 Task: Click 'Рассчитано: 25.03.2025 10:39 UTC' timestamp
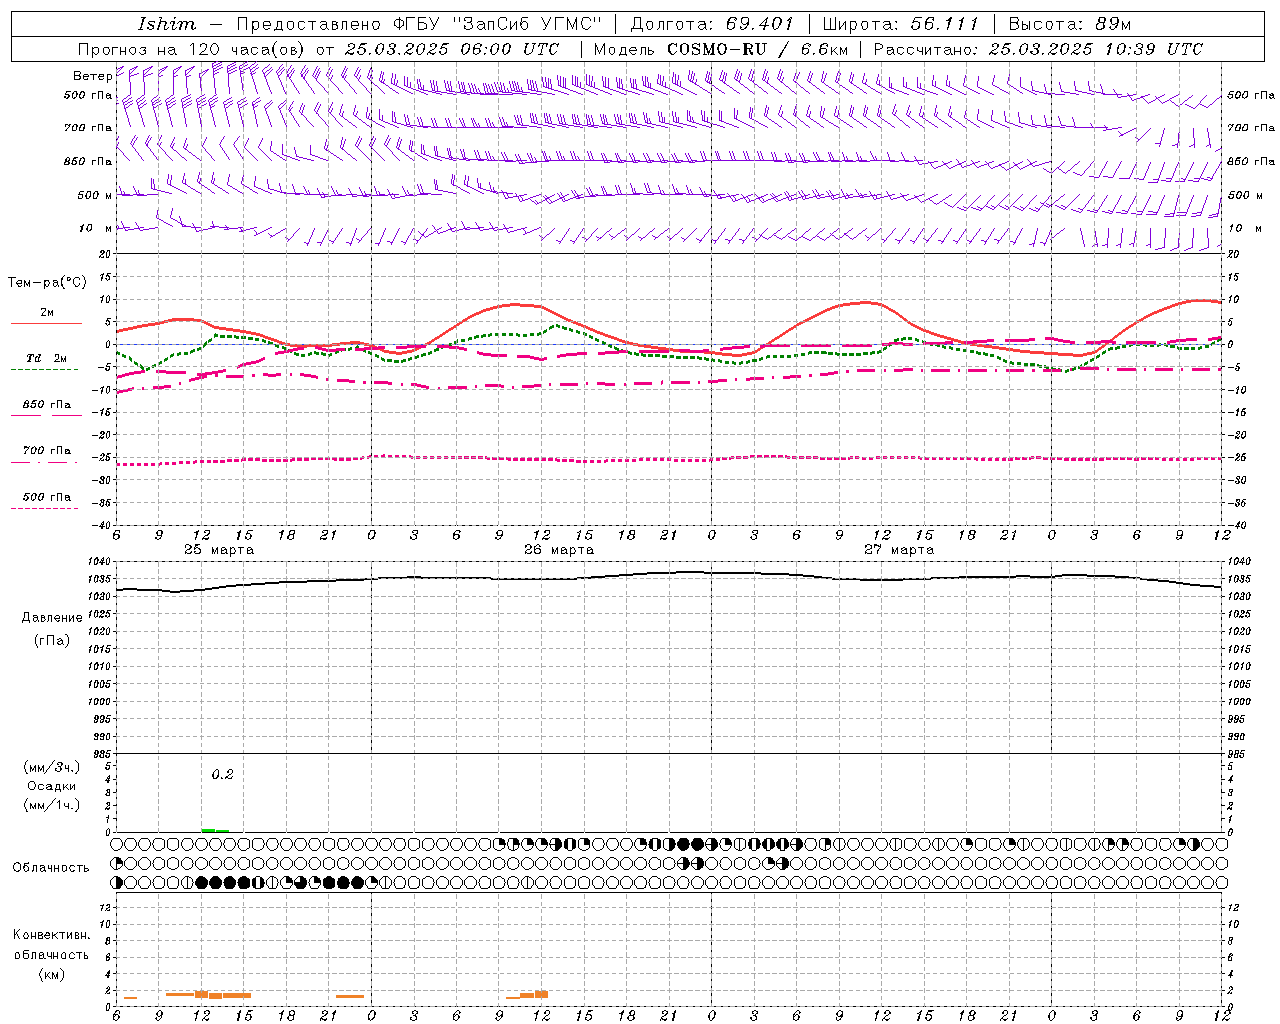(1038, 49)
